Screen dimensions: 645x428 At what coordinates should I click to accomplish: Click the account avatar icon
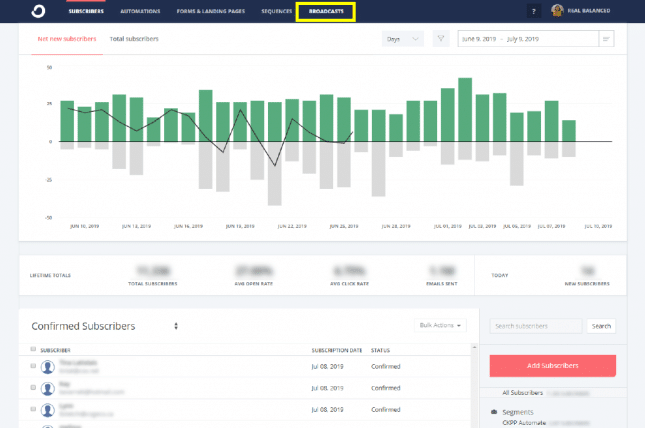click(558, 11)
